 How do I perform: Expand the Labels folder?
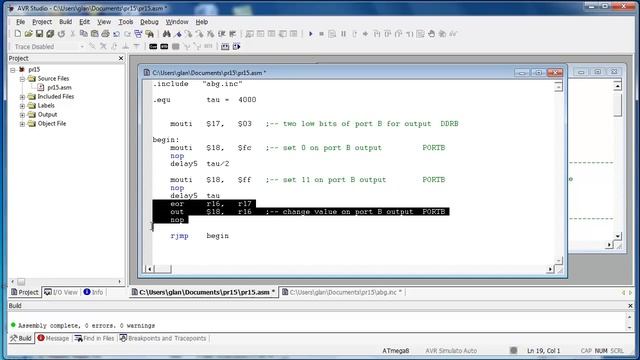tap(22, 106)
